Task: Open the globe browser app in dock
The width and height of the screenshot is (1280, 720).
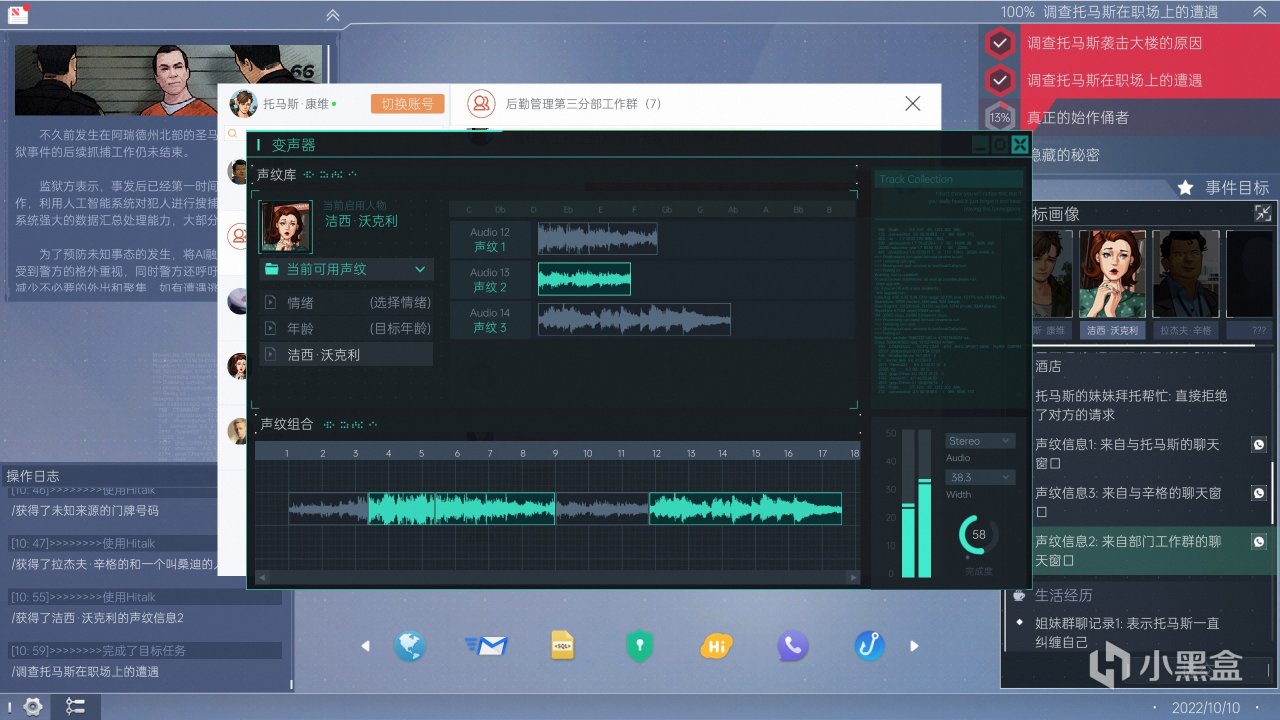Action: click(409, 646)
